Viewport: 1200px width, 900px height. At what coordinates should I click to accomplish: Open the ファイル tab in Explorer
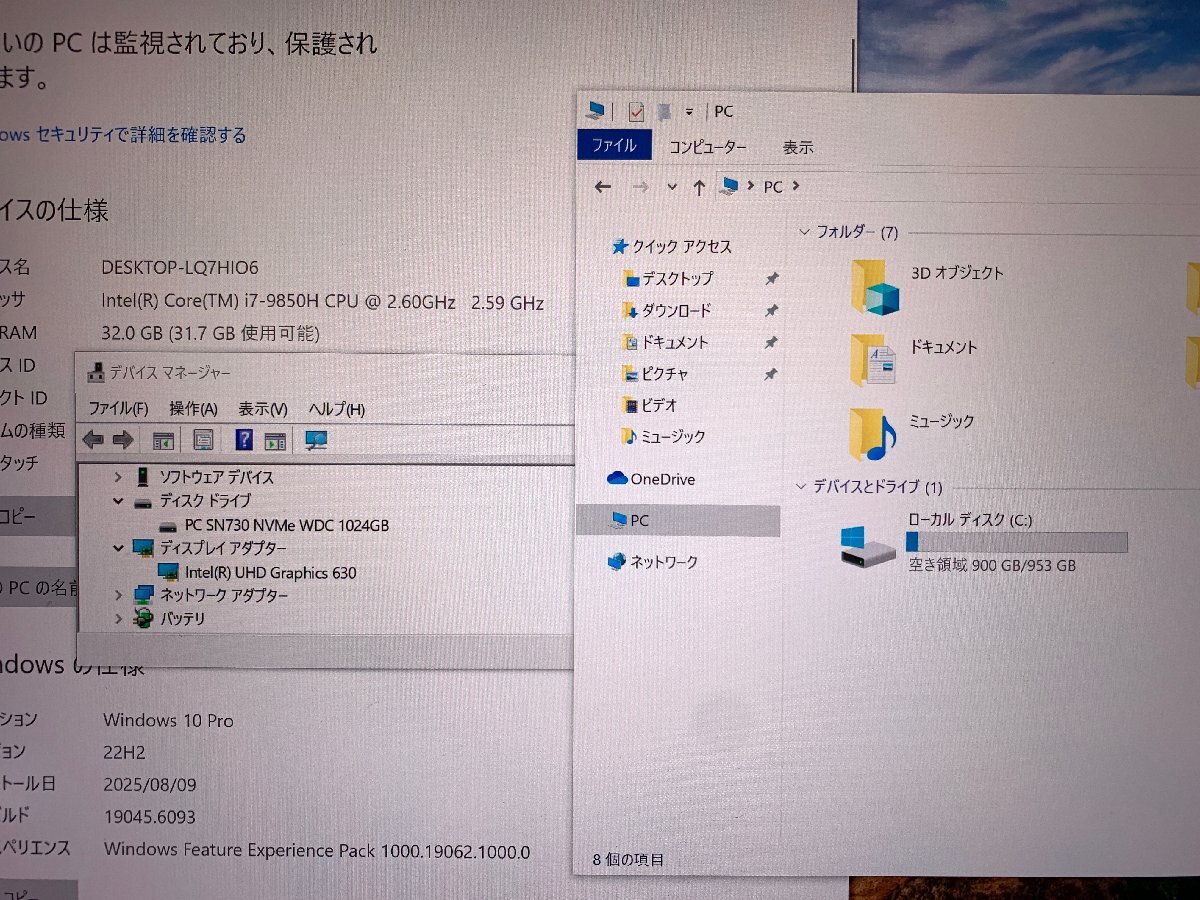tap(614, 145)
